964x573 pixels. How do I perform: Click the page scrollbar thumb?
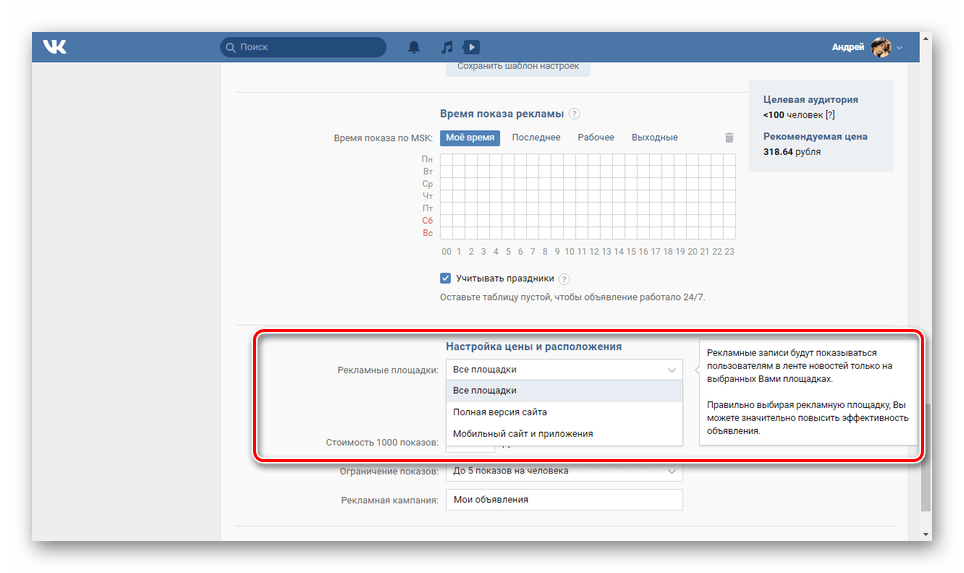point(925,457)
